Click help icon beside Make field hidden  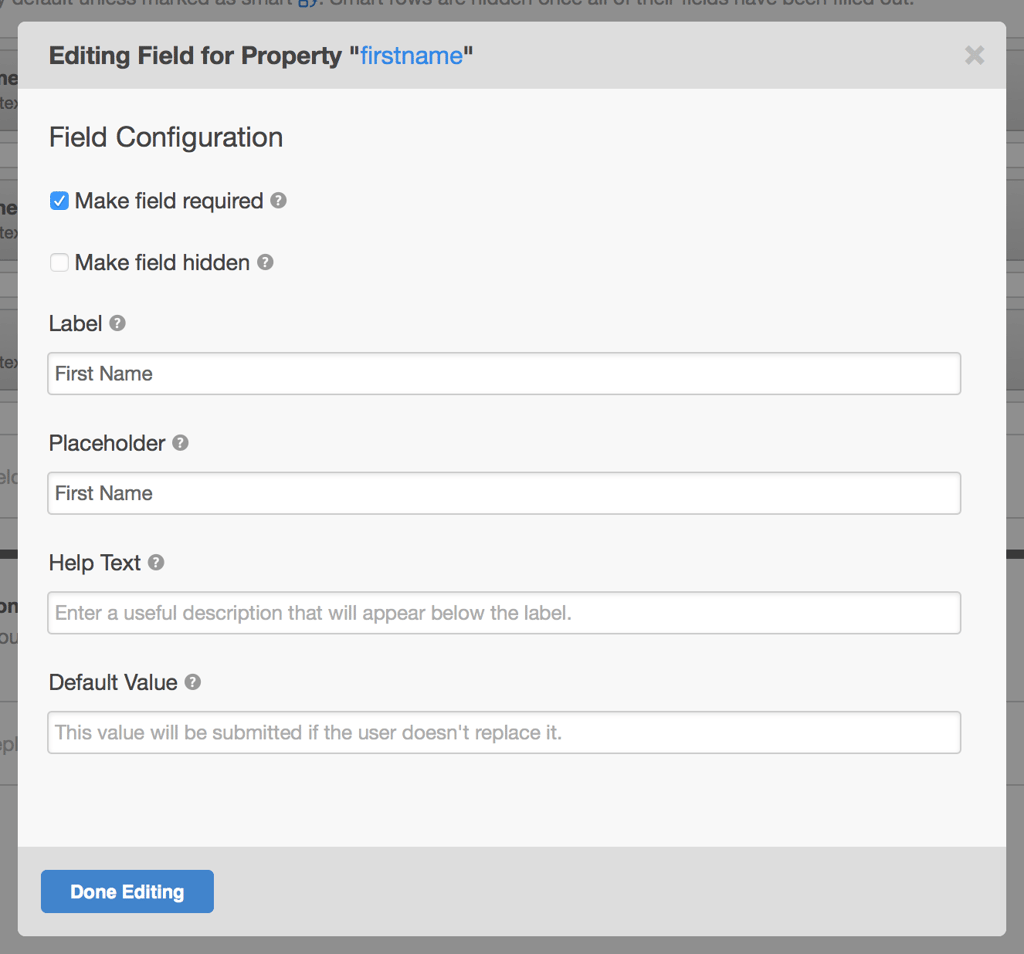(265, 262)
